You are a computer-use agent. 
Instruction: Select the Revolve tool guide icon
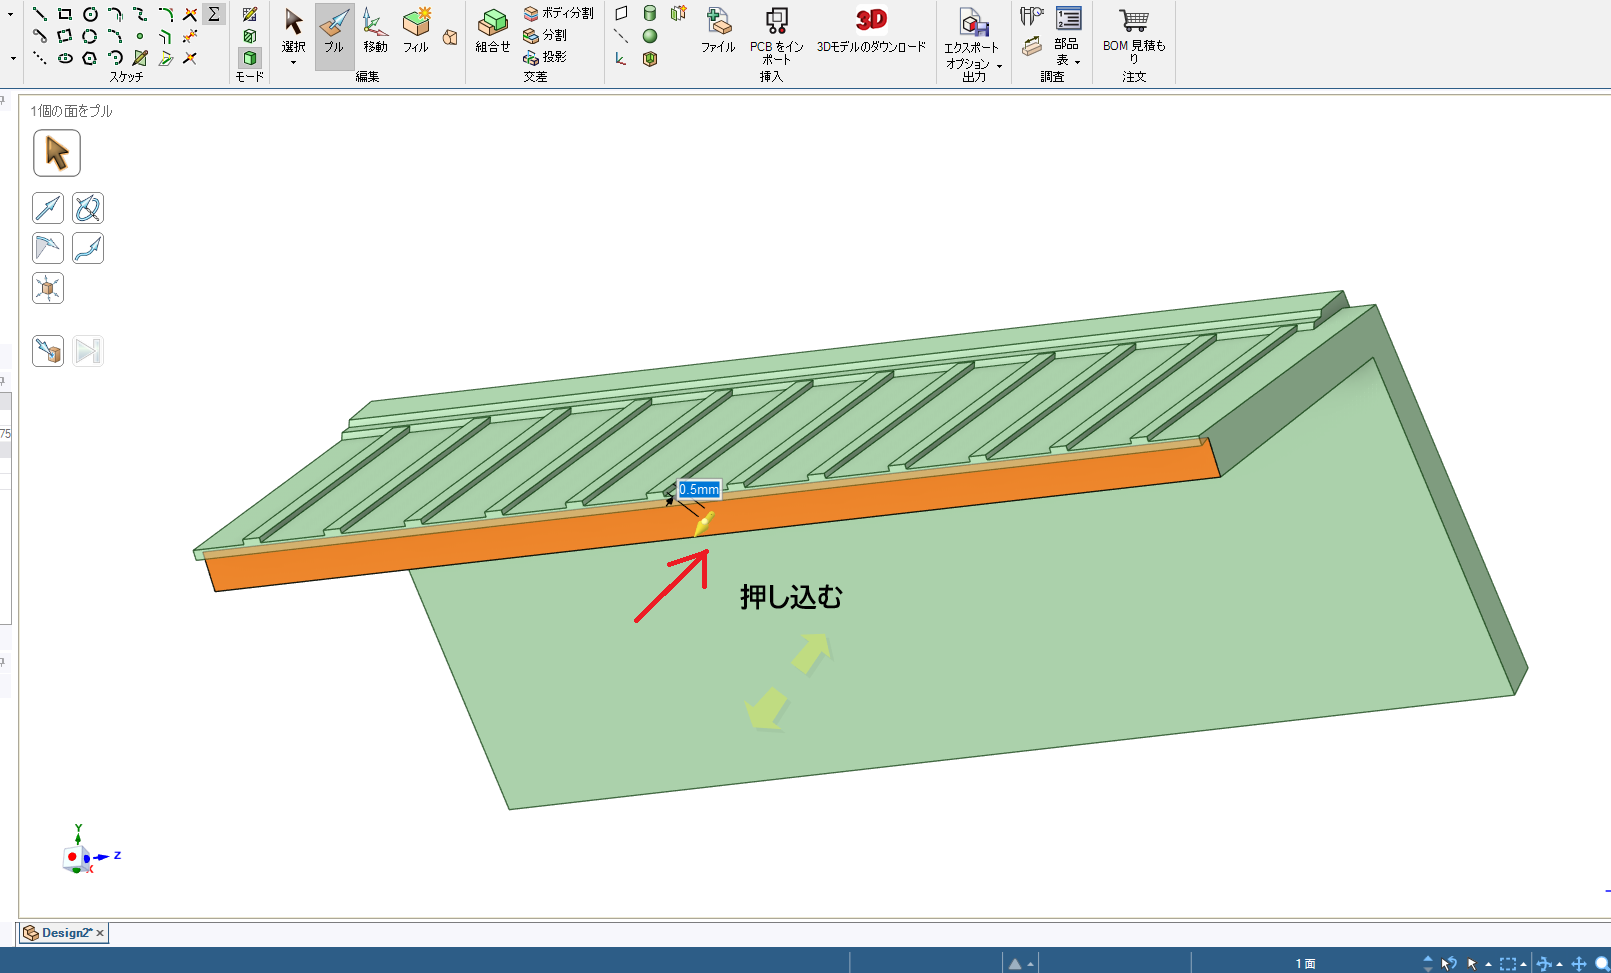click(x=88, y=208)
